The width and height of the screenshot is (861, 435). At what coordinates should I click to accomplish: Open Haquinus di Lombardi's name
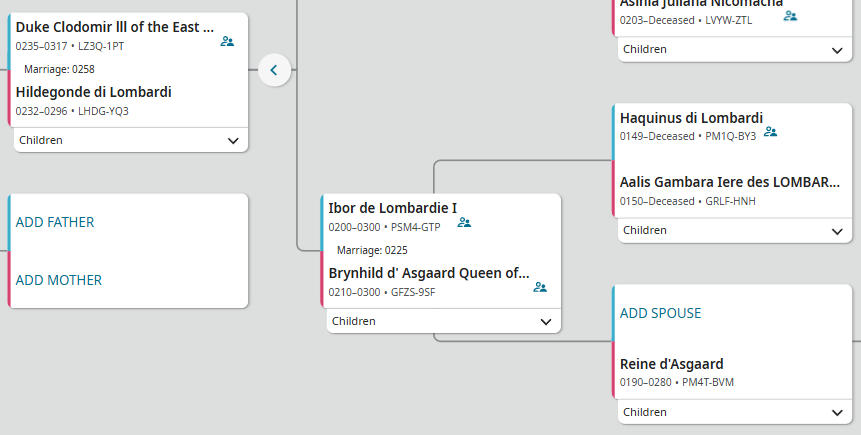pyautogui.click(x=691, y=118)
